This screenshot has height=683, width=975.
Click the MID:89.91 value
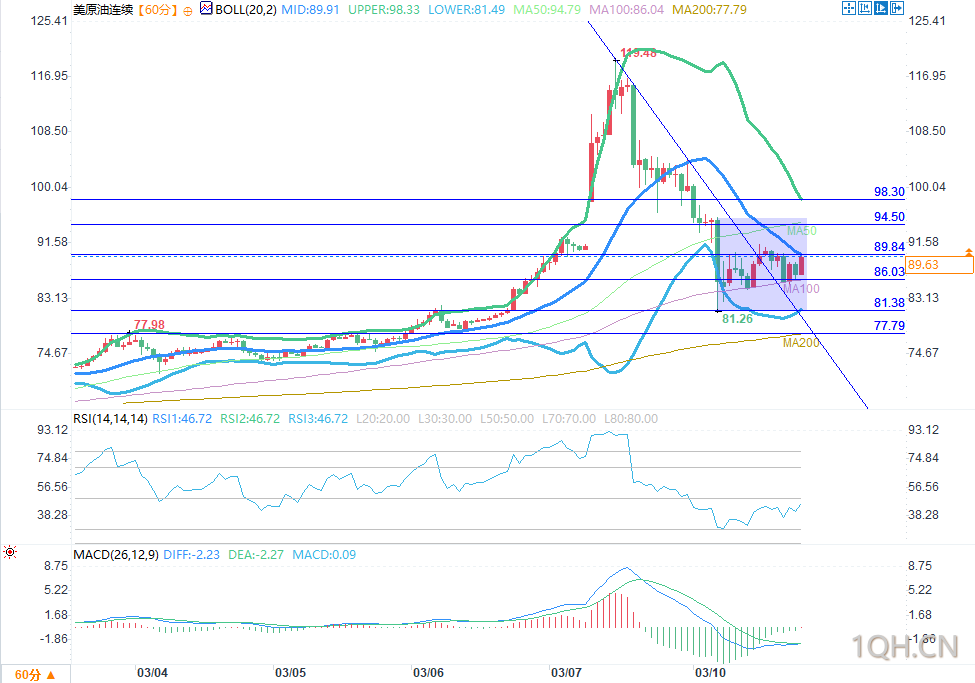pos(310,10)
